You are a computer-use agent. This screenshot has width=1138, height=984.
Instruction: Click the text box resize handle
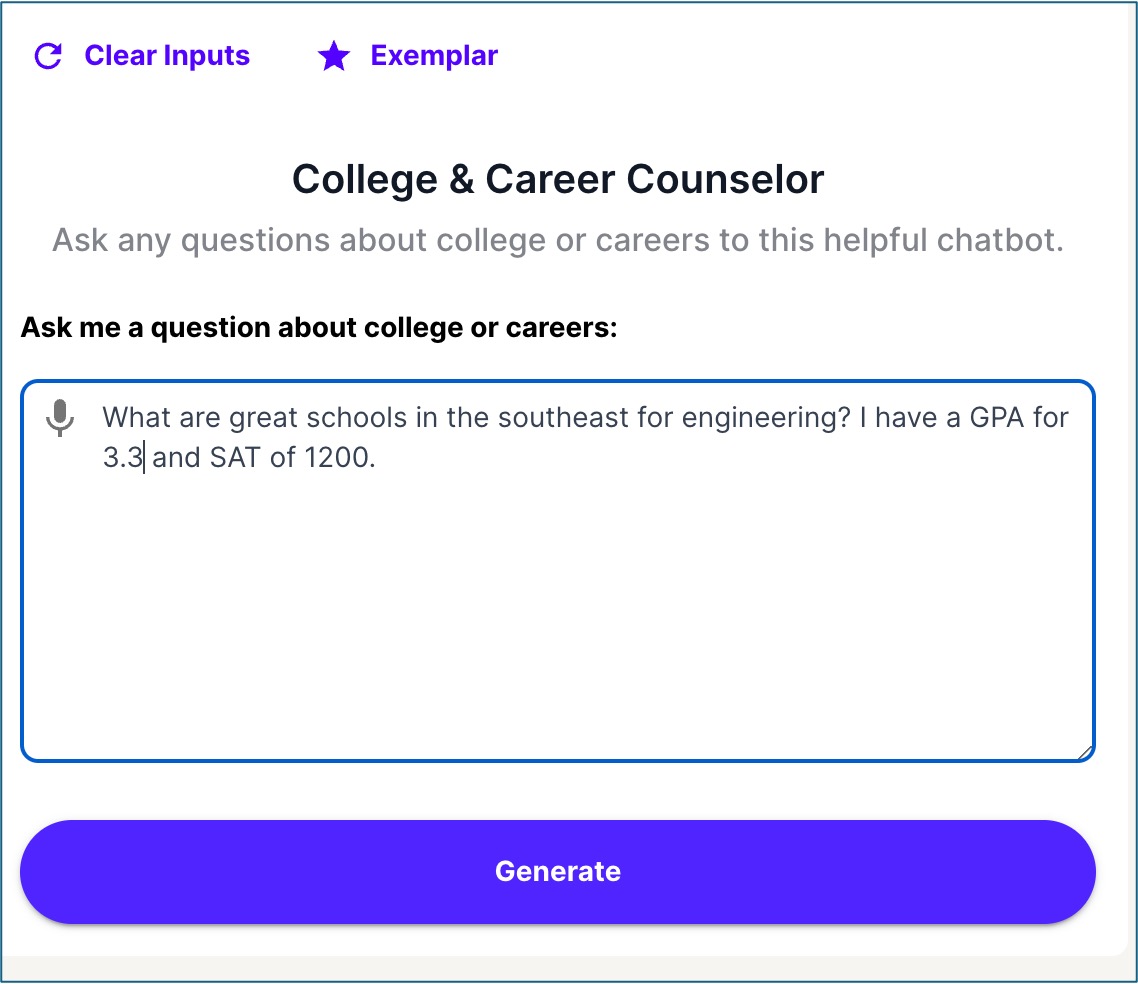tap(1085, 752)
